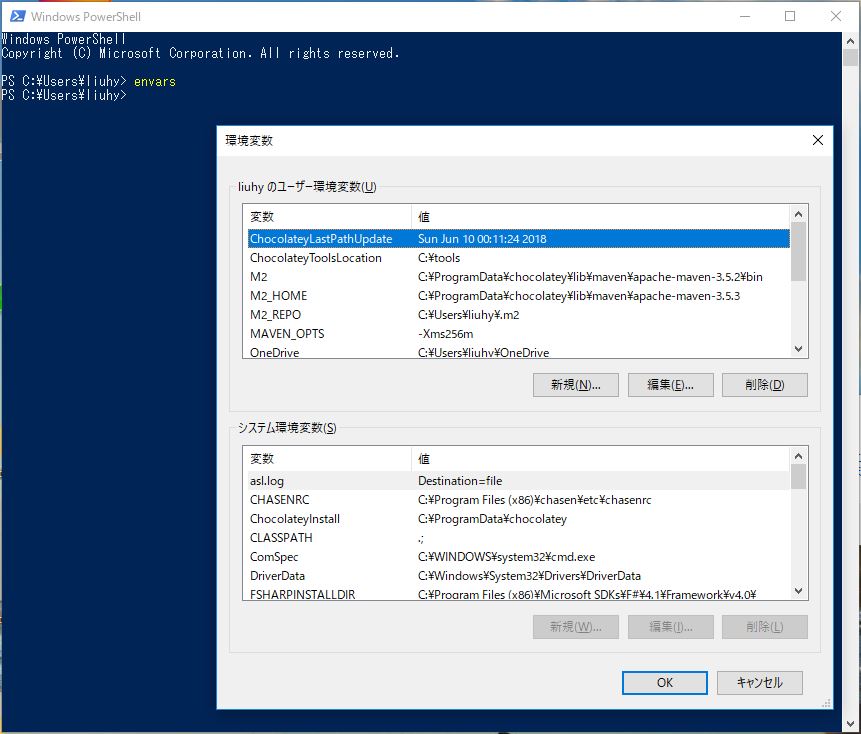This screenshot has height=734, width=861.
Task: Click the disabled 削除(L) system button
Action: point(764,627)
